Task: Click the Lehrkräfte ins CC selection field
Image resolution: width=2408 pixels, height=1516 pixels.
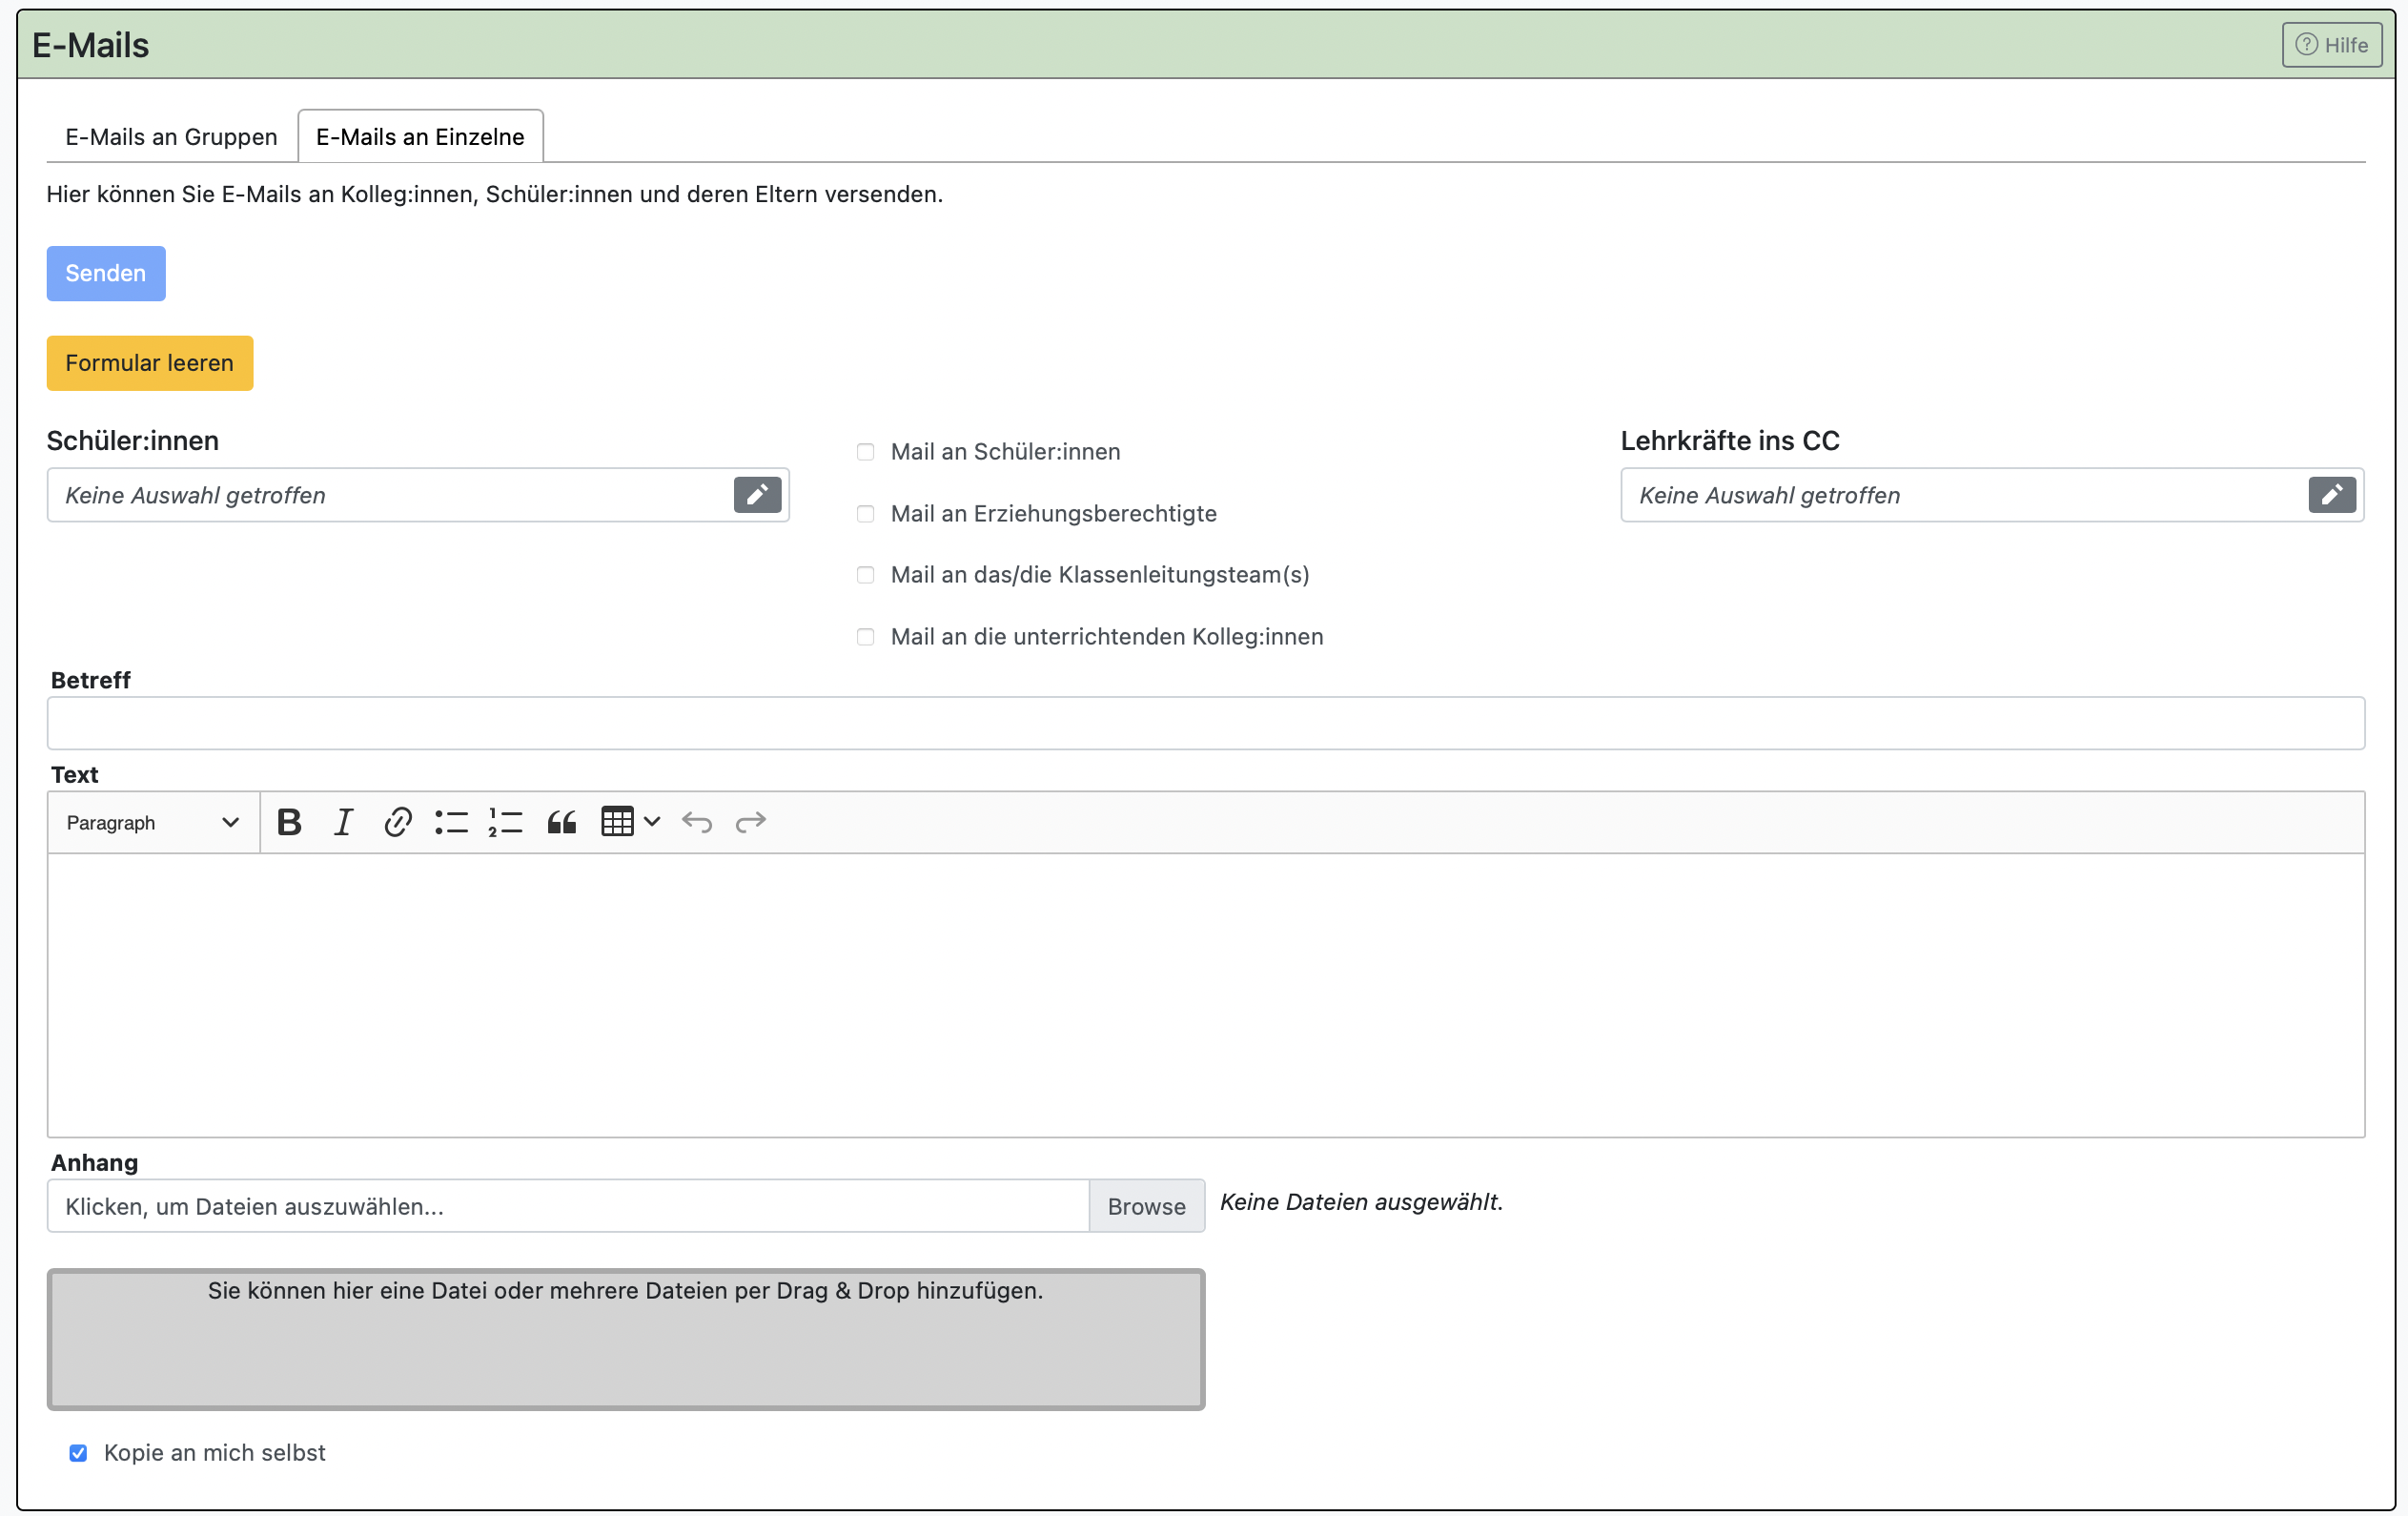Action: pos(1991,495)
